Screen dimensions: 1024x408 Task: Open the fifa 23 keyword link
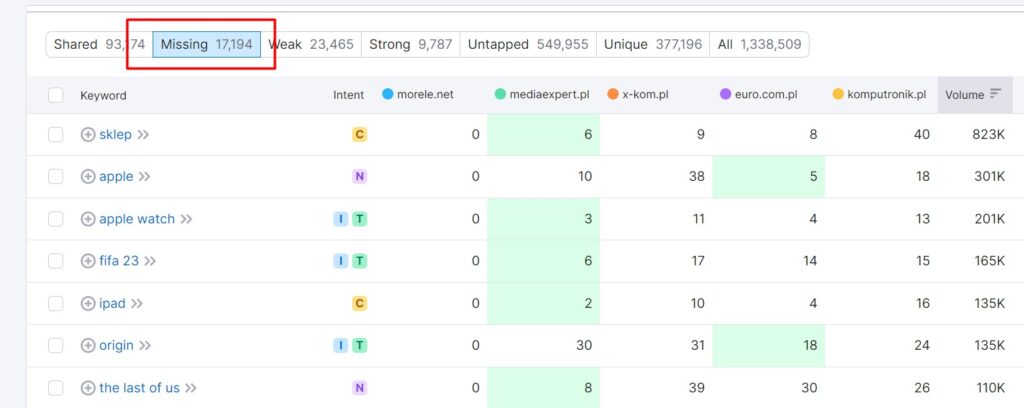point(119,261)
